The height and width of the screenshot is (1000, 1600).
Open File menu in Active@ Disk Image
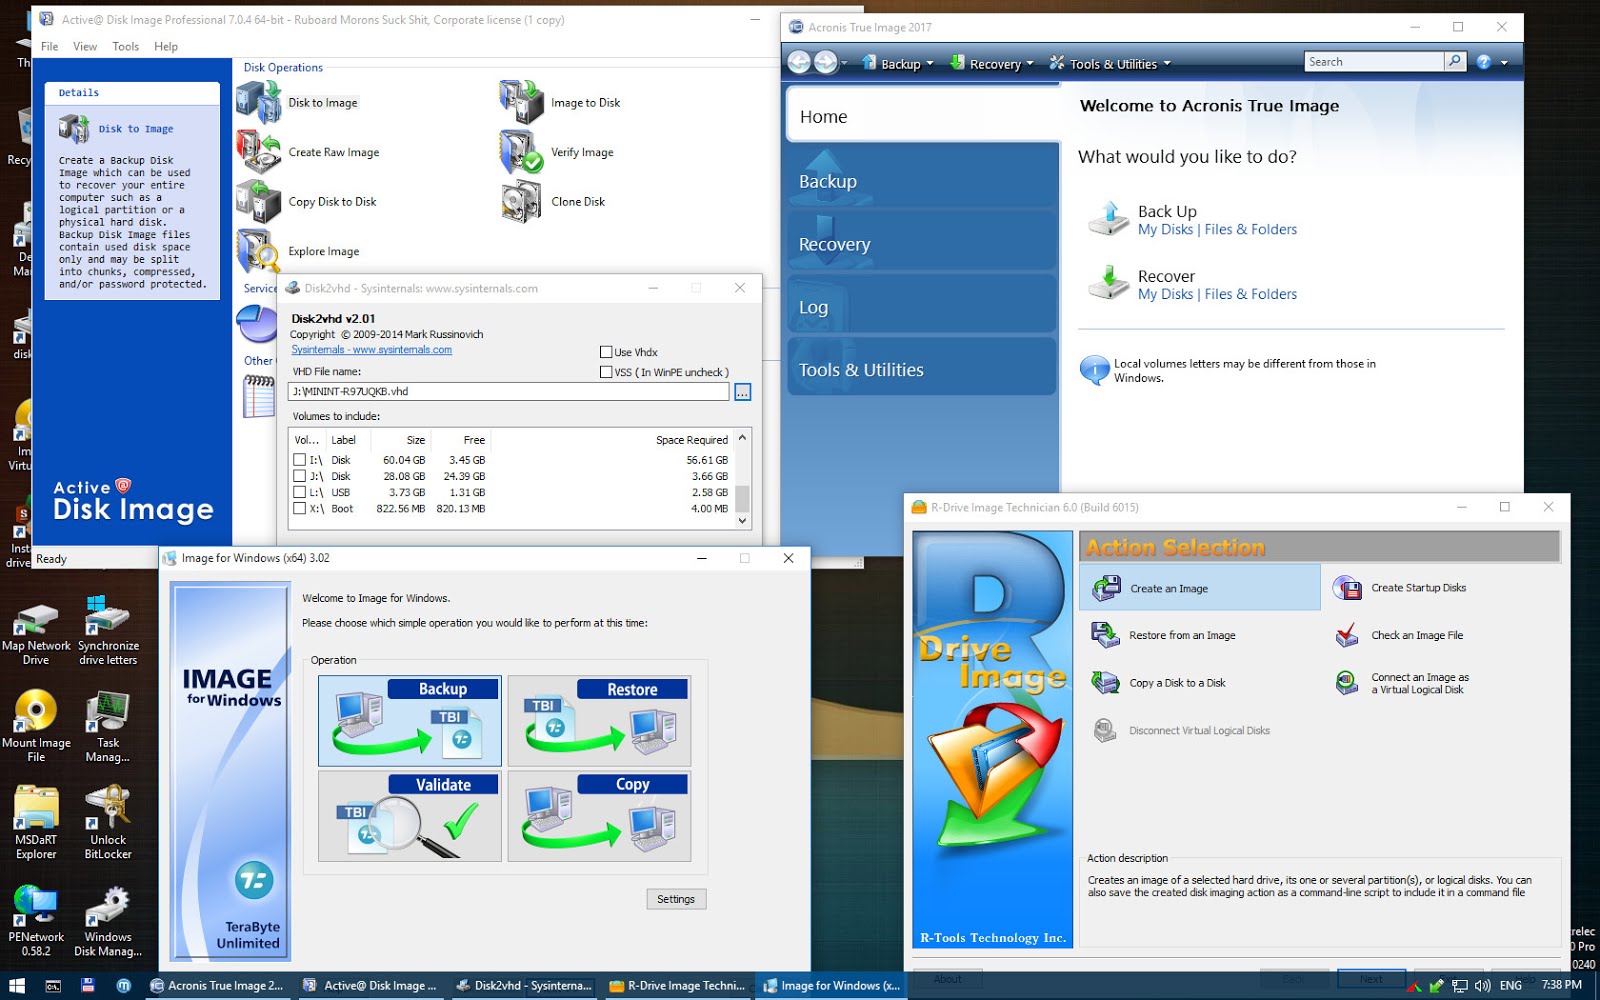point(50,46)
